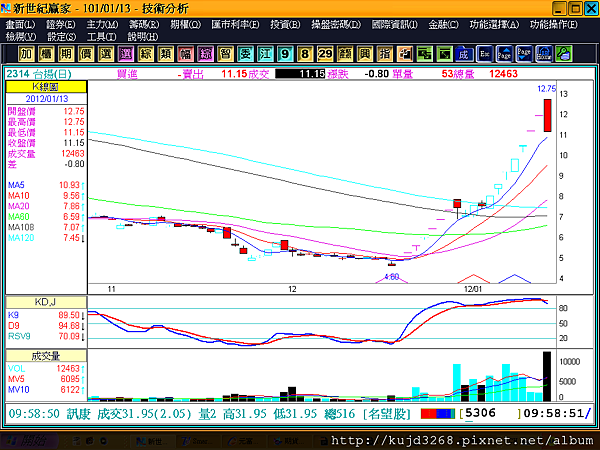Click the 2314 台揚(日) stock title

(x=39, y=73)
